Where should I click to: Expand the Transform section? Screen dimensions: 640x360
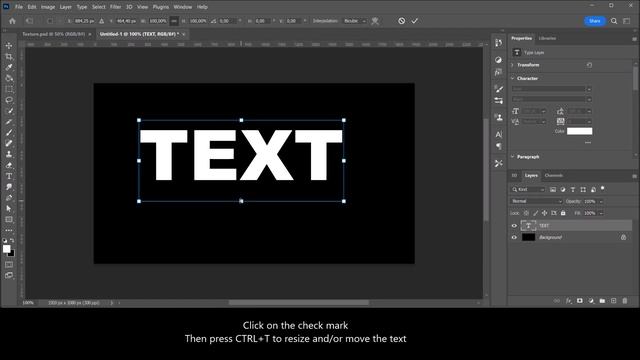[x=513, y=65]
